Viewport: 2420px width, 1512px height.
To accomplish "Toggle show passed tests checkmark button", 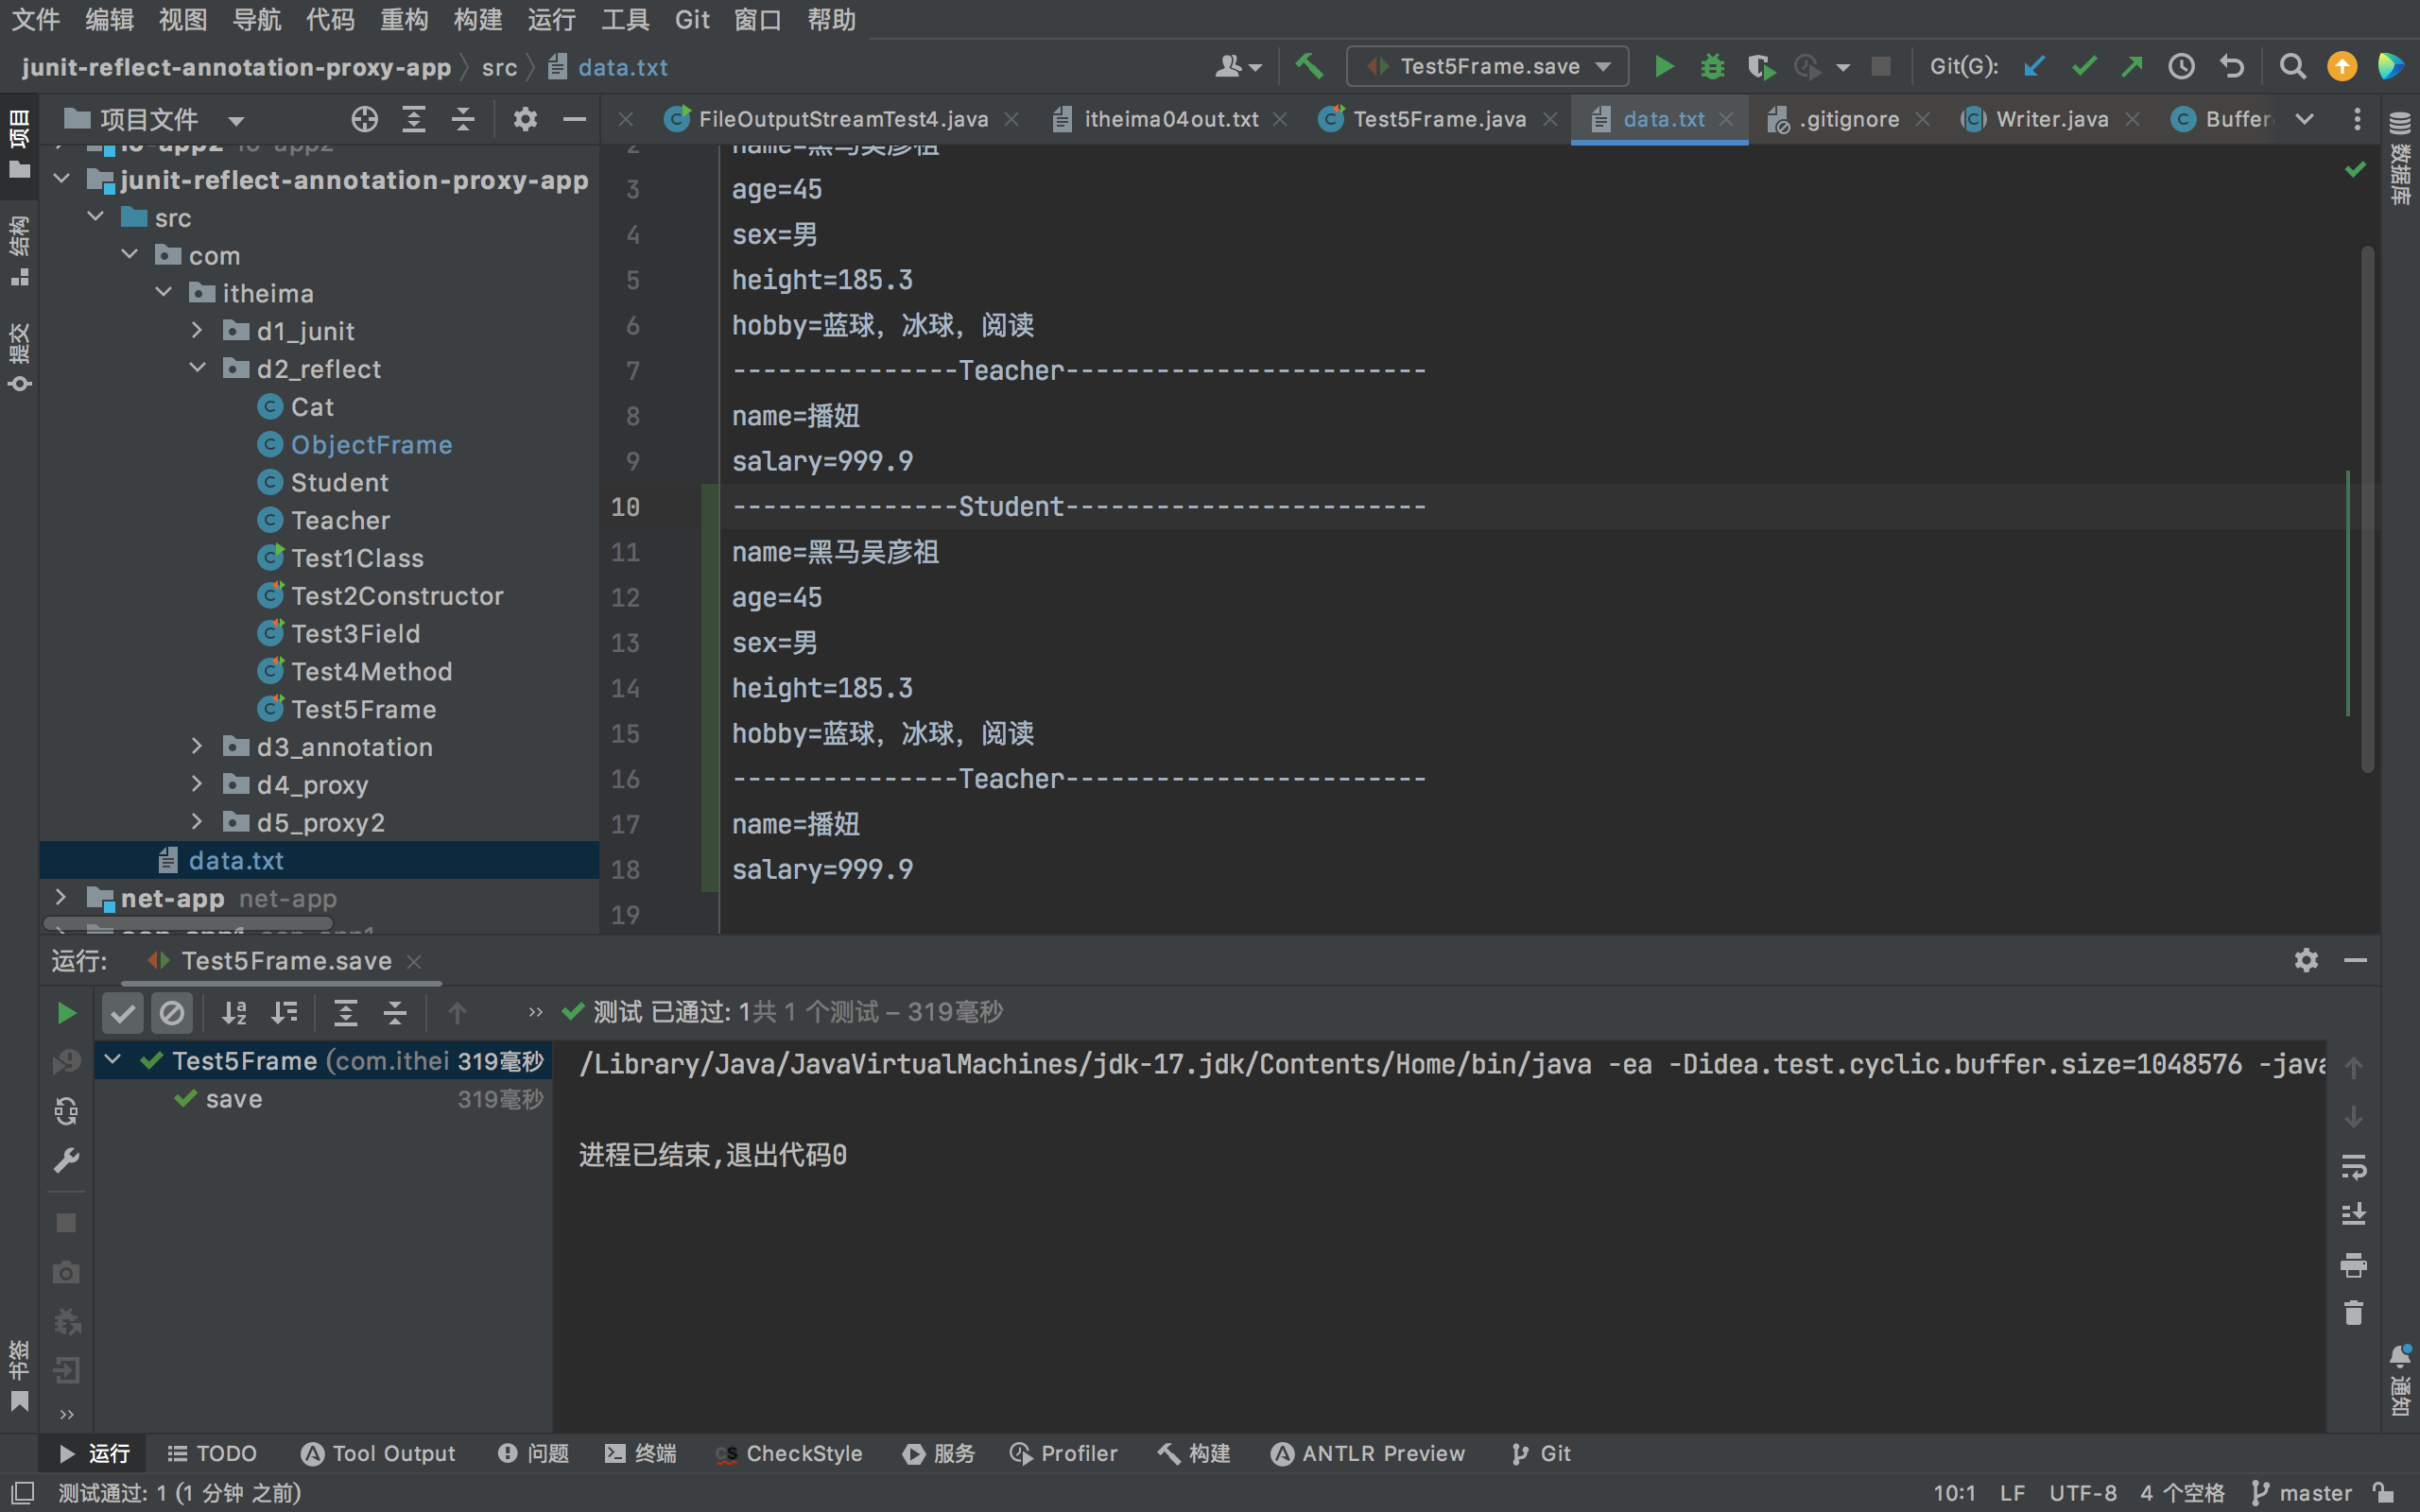I will point(123,1013).
